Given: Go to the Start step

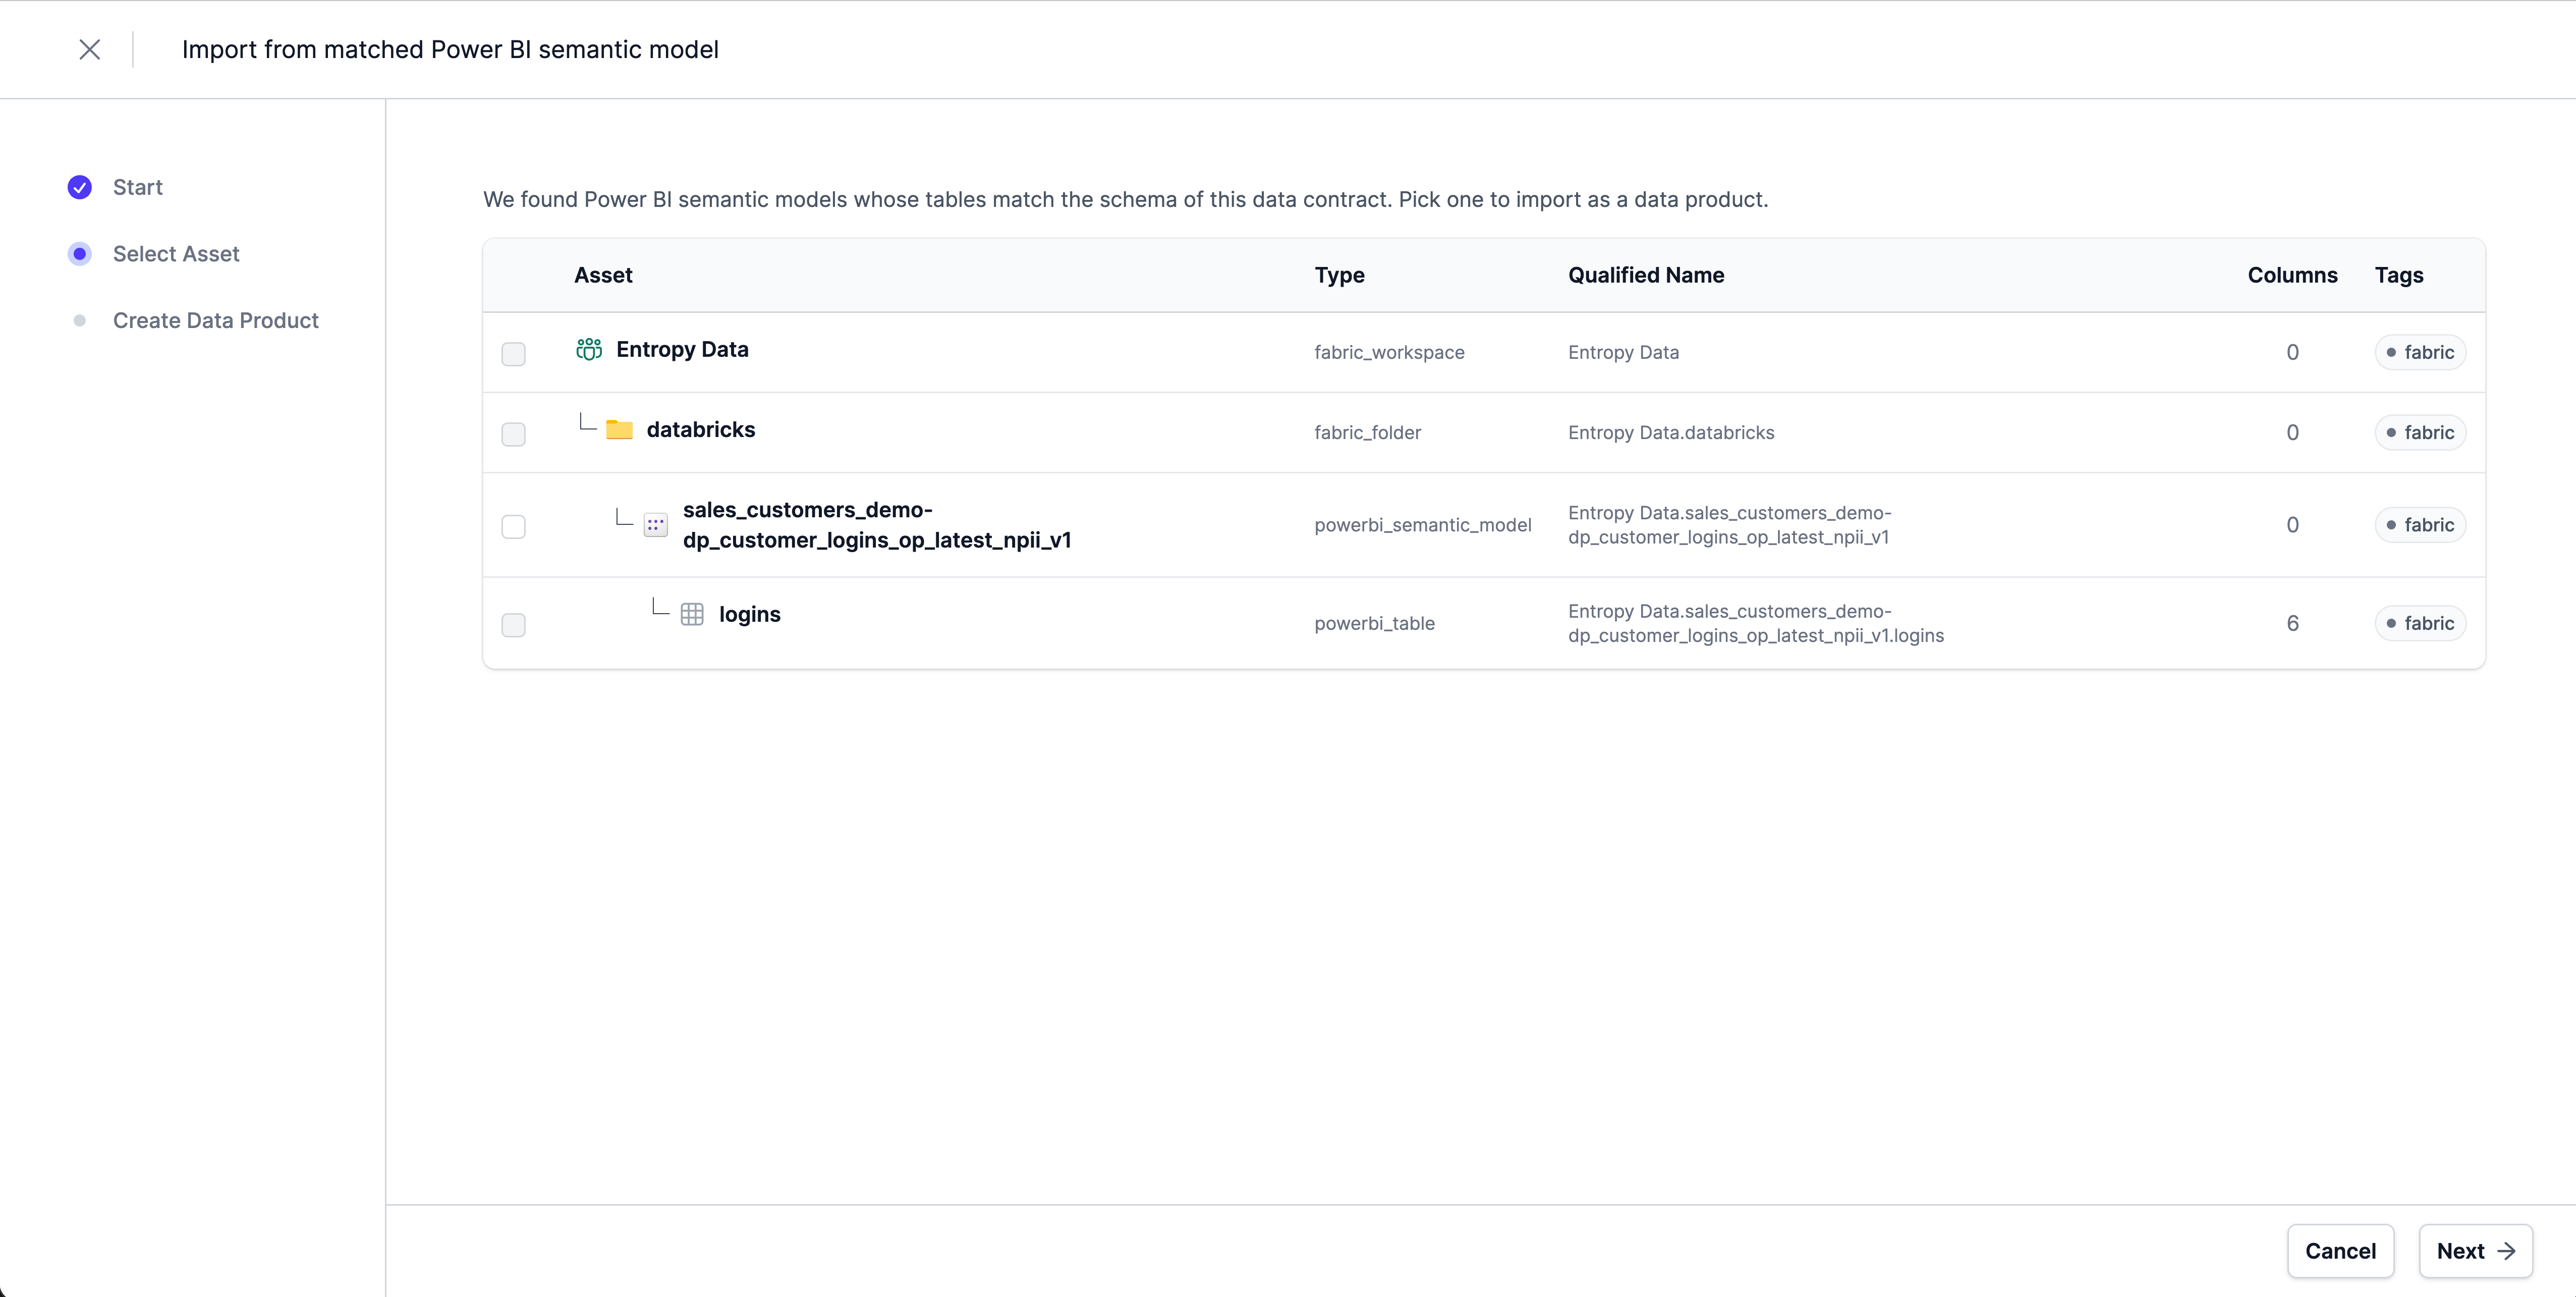Looking at the screenshot, I should (137, 187).
